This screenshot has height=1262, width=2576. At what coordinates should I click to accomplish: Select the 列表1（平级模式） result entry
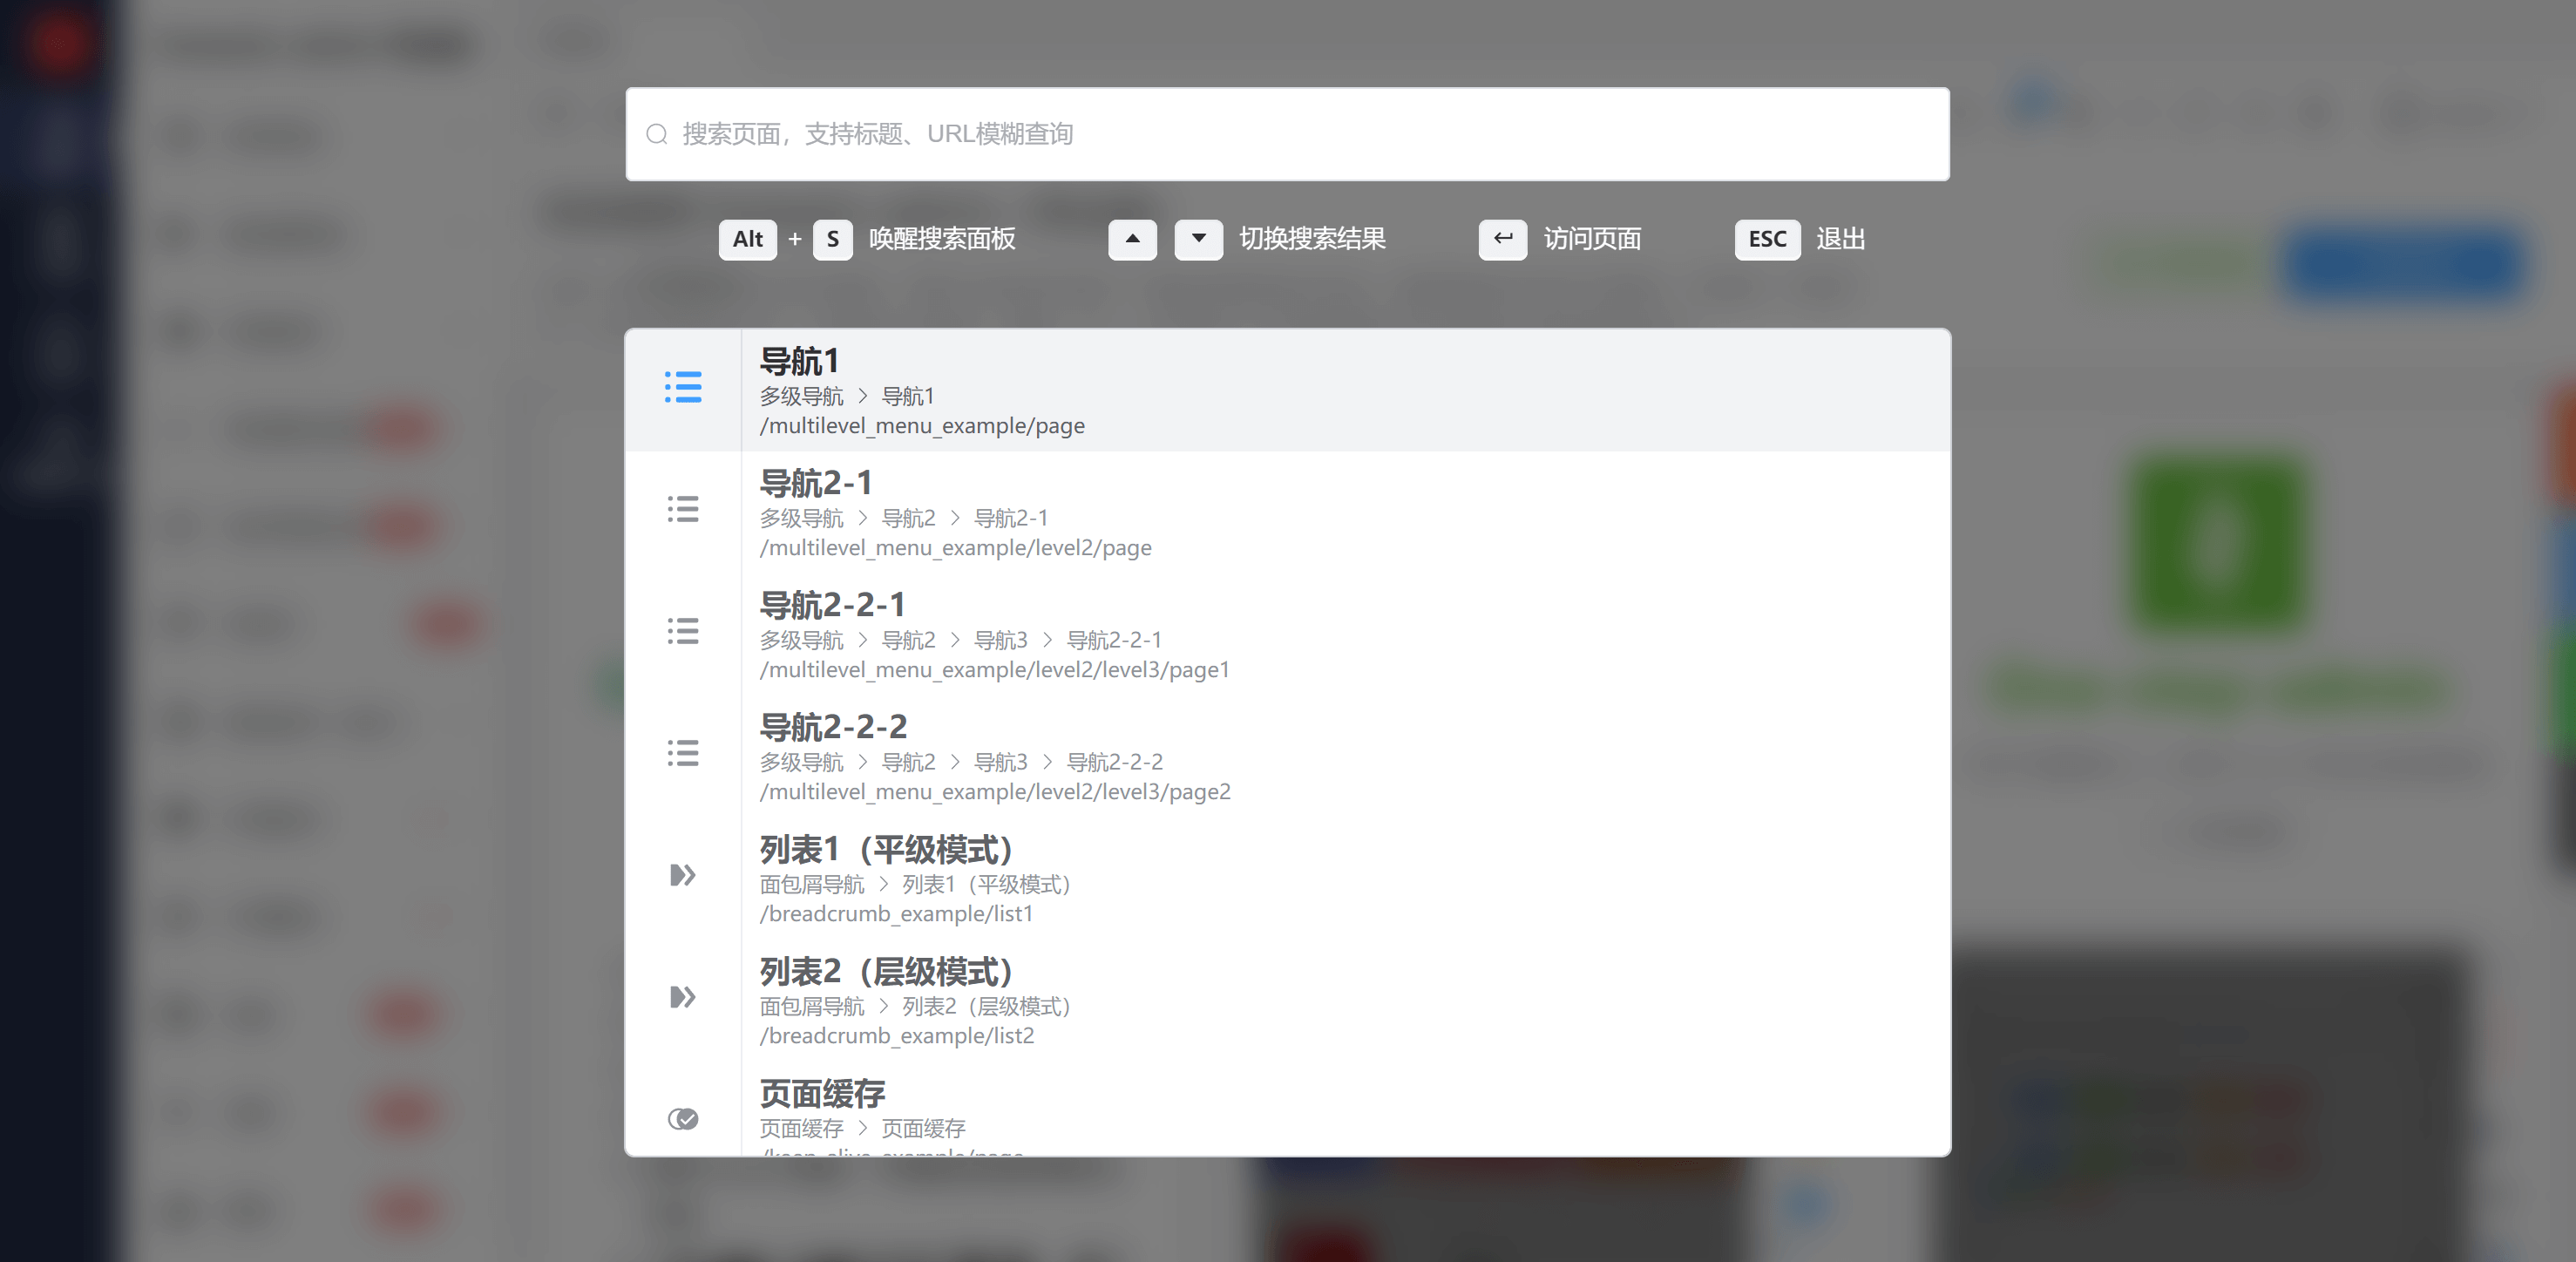point(886,850)
